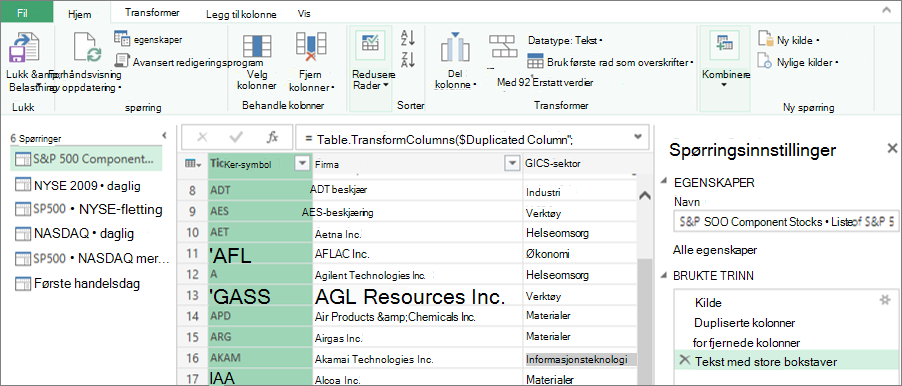
Task: Click the Forhåndsvisning oppdatering refresh icon
Action: tap(87, 48)
